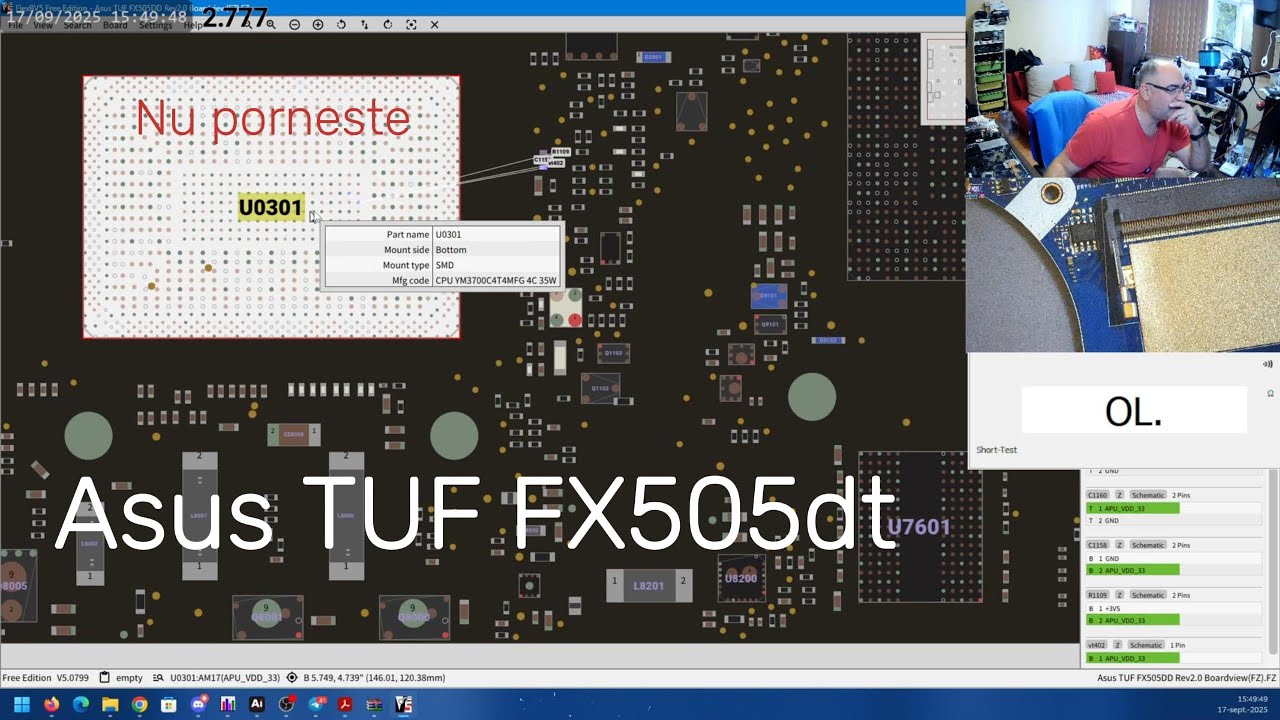Viewport: 1280px width, 720px height.
Task: Open WinRAR from the taskbar
Action: 374,704
